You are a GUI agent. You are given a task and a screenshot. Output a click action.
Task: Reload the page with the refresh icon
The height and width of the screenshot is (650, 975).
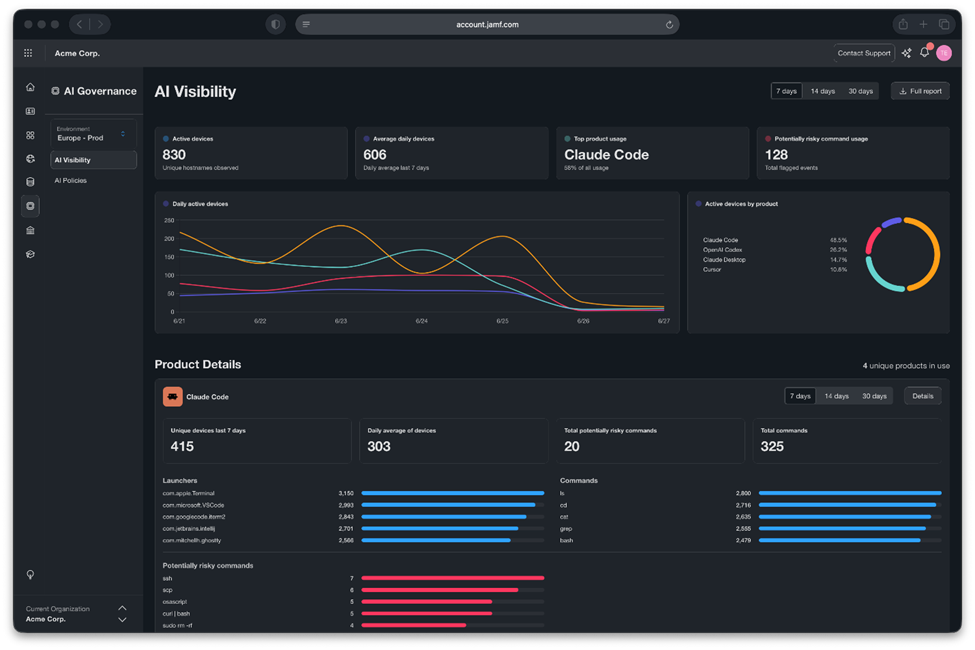tap(669, 25)
